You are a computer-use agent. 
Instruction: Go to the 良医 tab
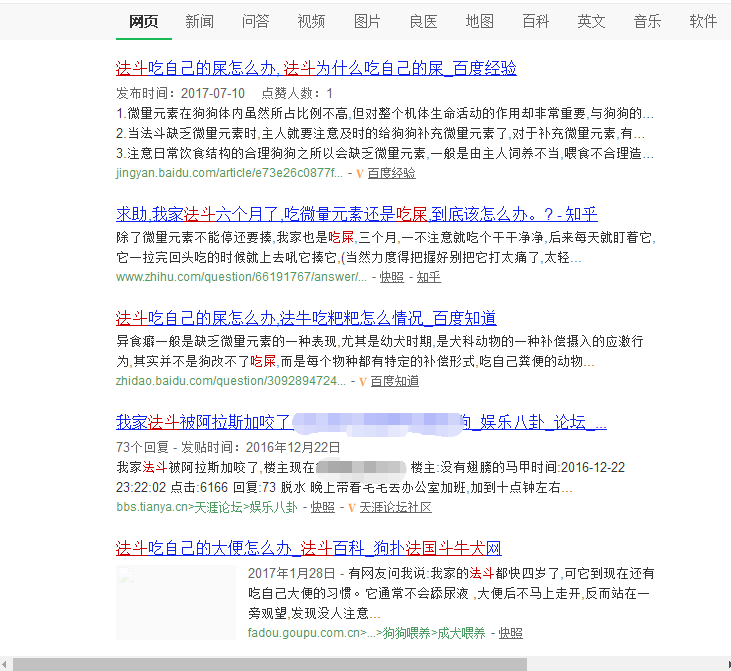point(423,21)
